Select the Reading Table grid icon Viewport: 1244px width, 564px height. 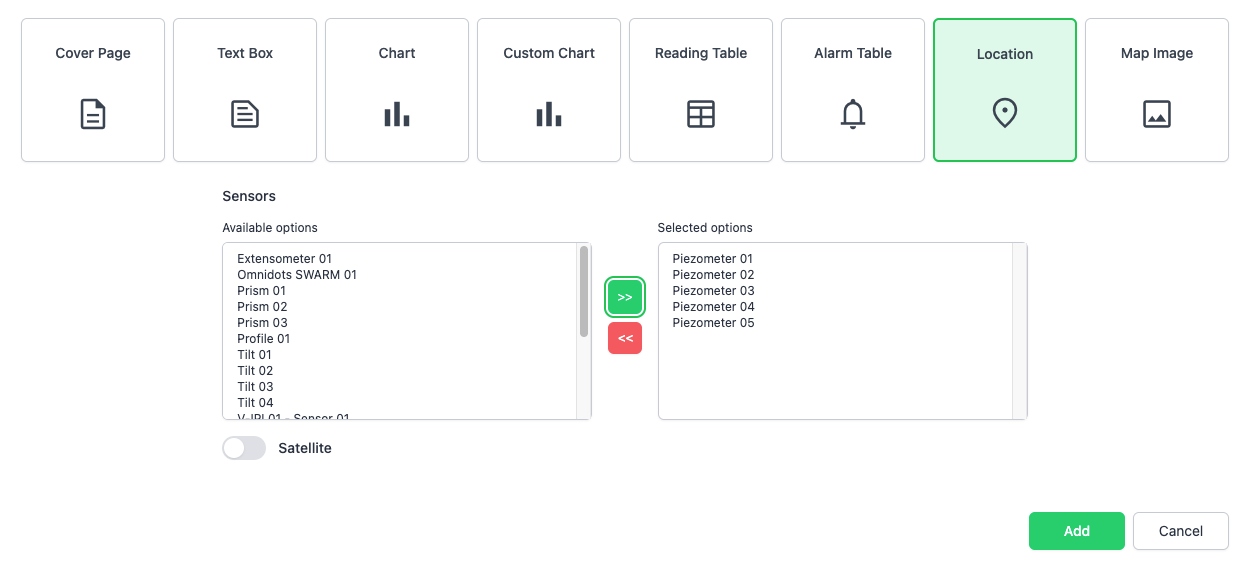pyautogui.click(x=701, y=114)
